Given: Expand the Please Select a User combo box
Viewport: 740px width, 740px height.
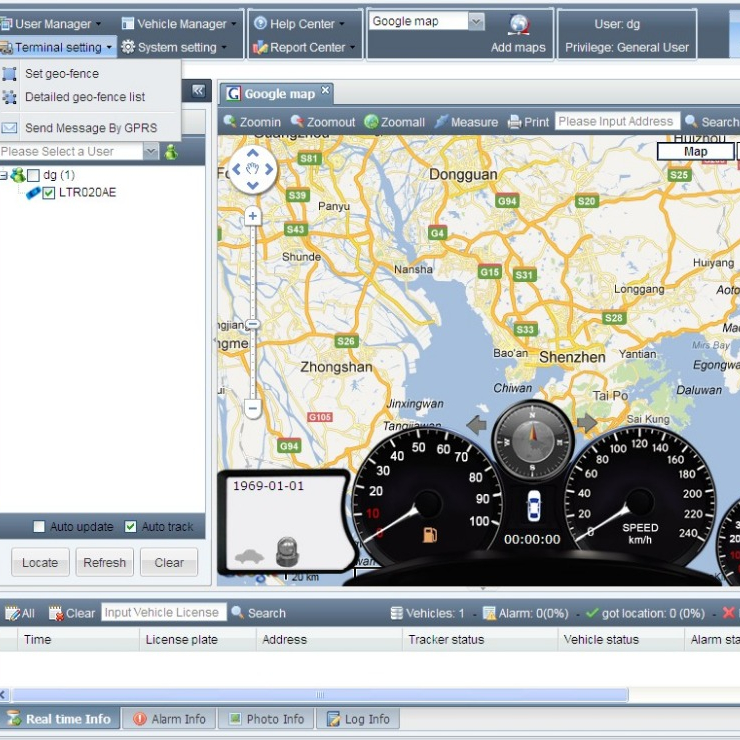Looking at the screenshot, I should [150, 152].
